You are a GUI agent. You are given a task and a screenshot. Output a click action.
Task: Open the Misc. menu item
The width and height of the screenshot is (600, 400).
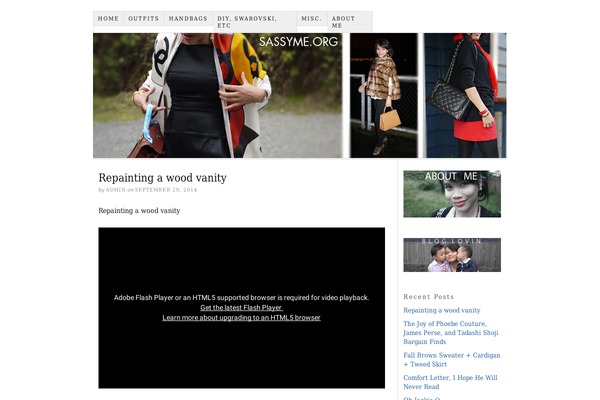click(x=311, y=18)
